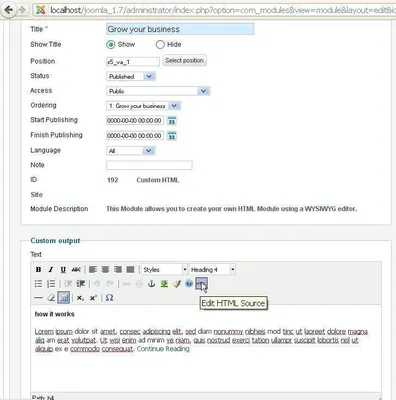Open the Edit HTML Source tool
The image size is (396, 400).
(x=201, y=284)
